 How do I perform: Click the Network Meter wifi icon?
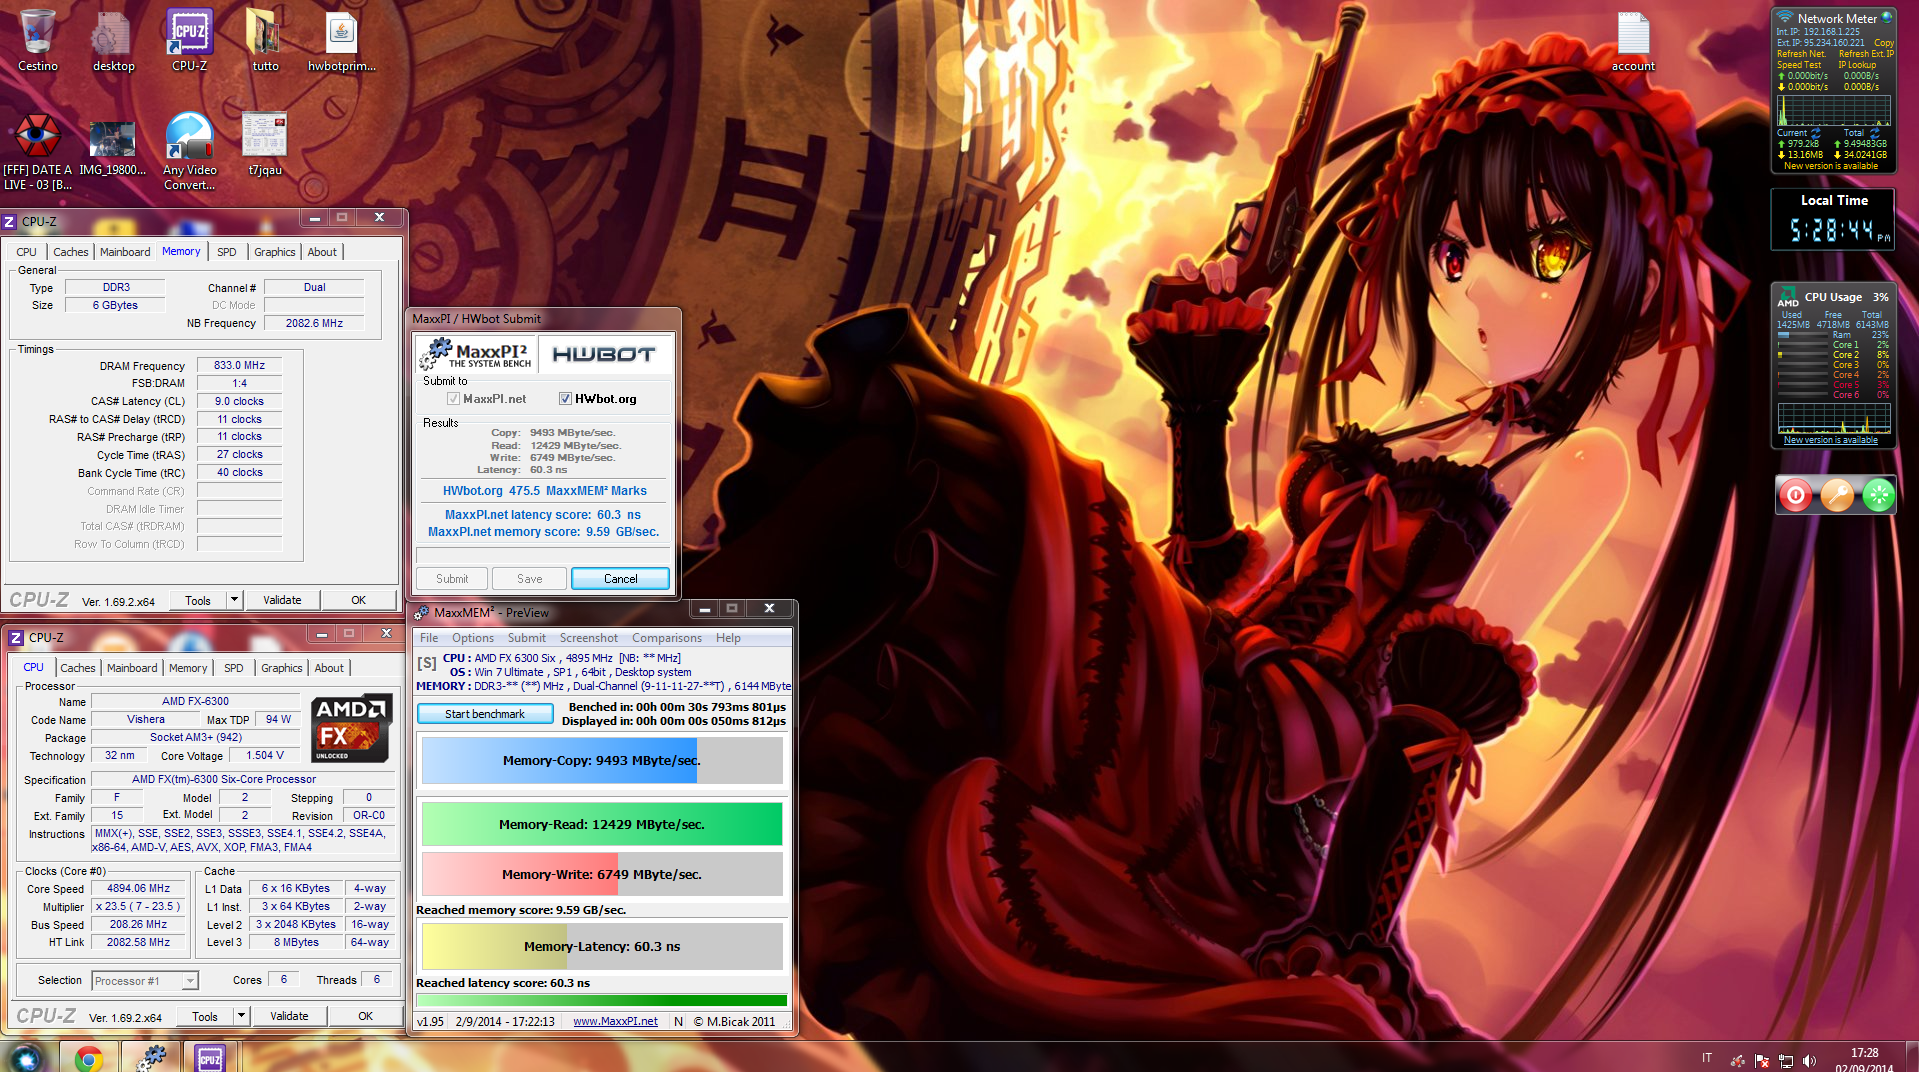(1785, 17)
